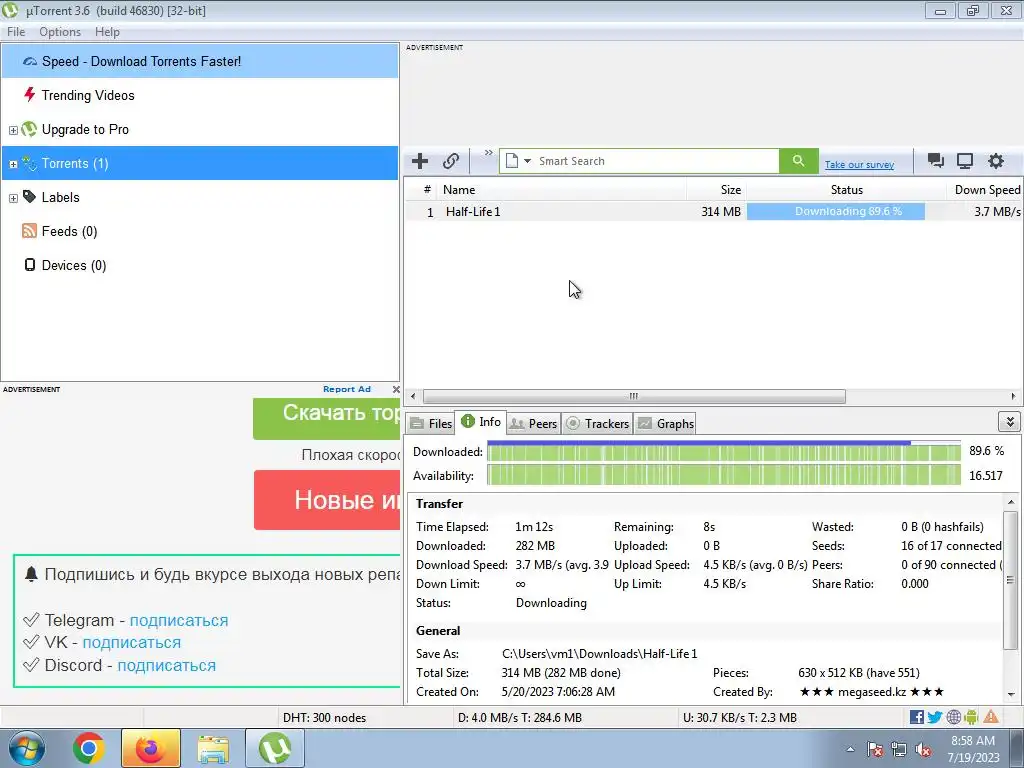Sort the torrent list by Status column
This screenshot has width=1024, height=768.
846,189
